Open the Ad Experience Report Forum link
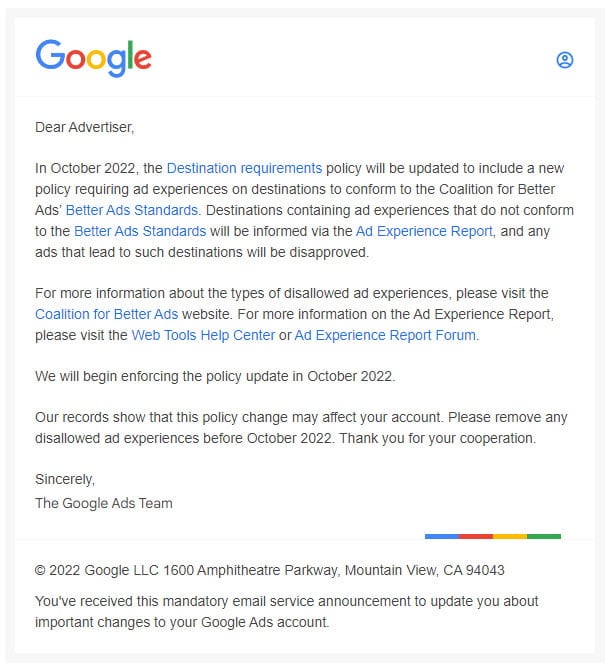This screenshot has height=671, width=611. (385, 335)
